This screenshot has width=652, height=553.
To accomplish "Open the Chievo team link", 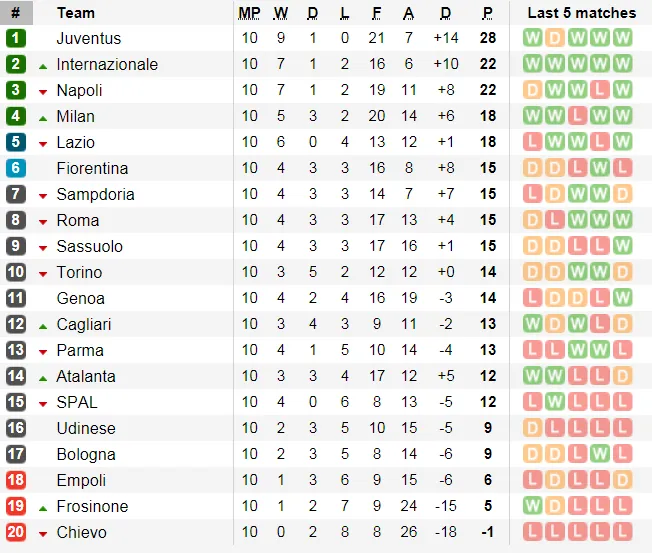I will pos(81,532).
